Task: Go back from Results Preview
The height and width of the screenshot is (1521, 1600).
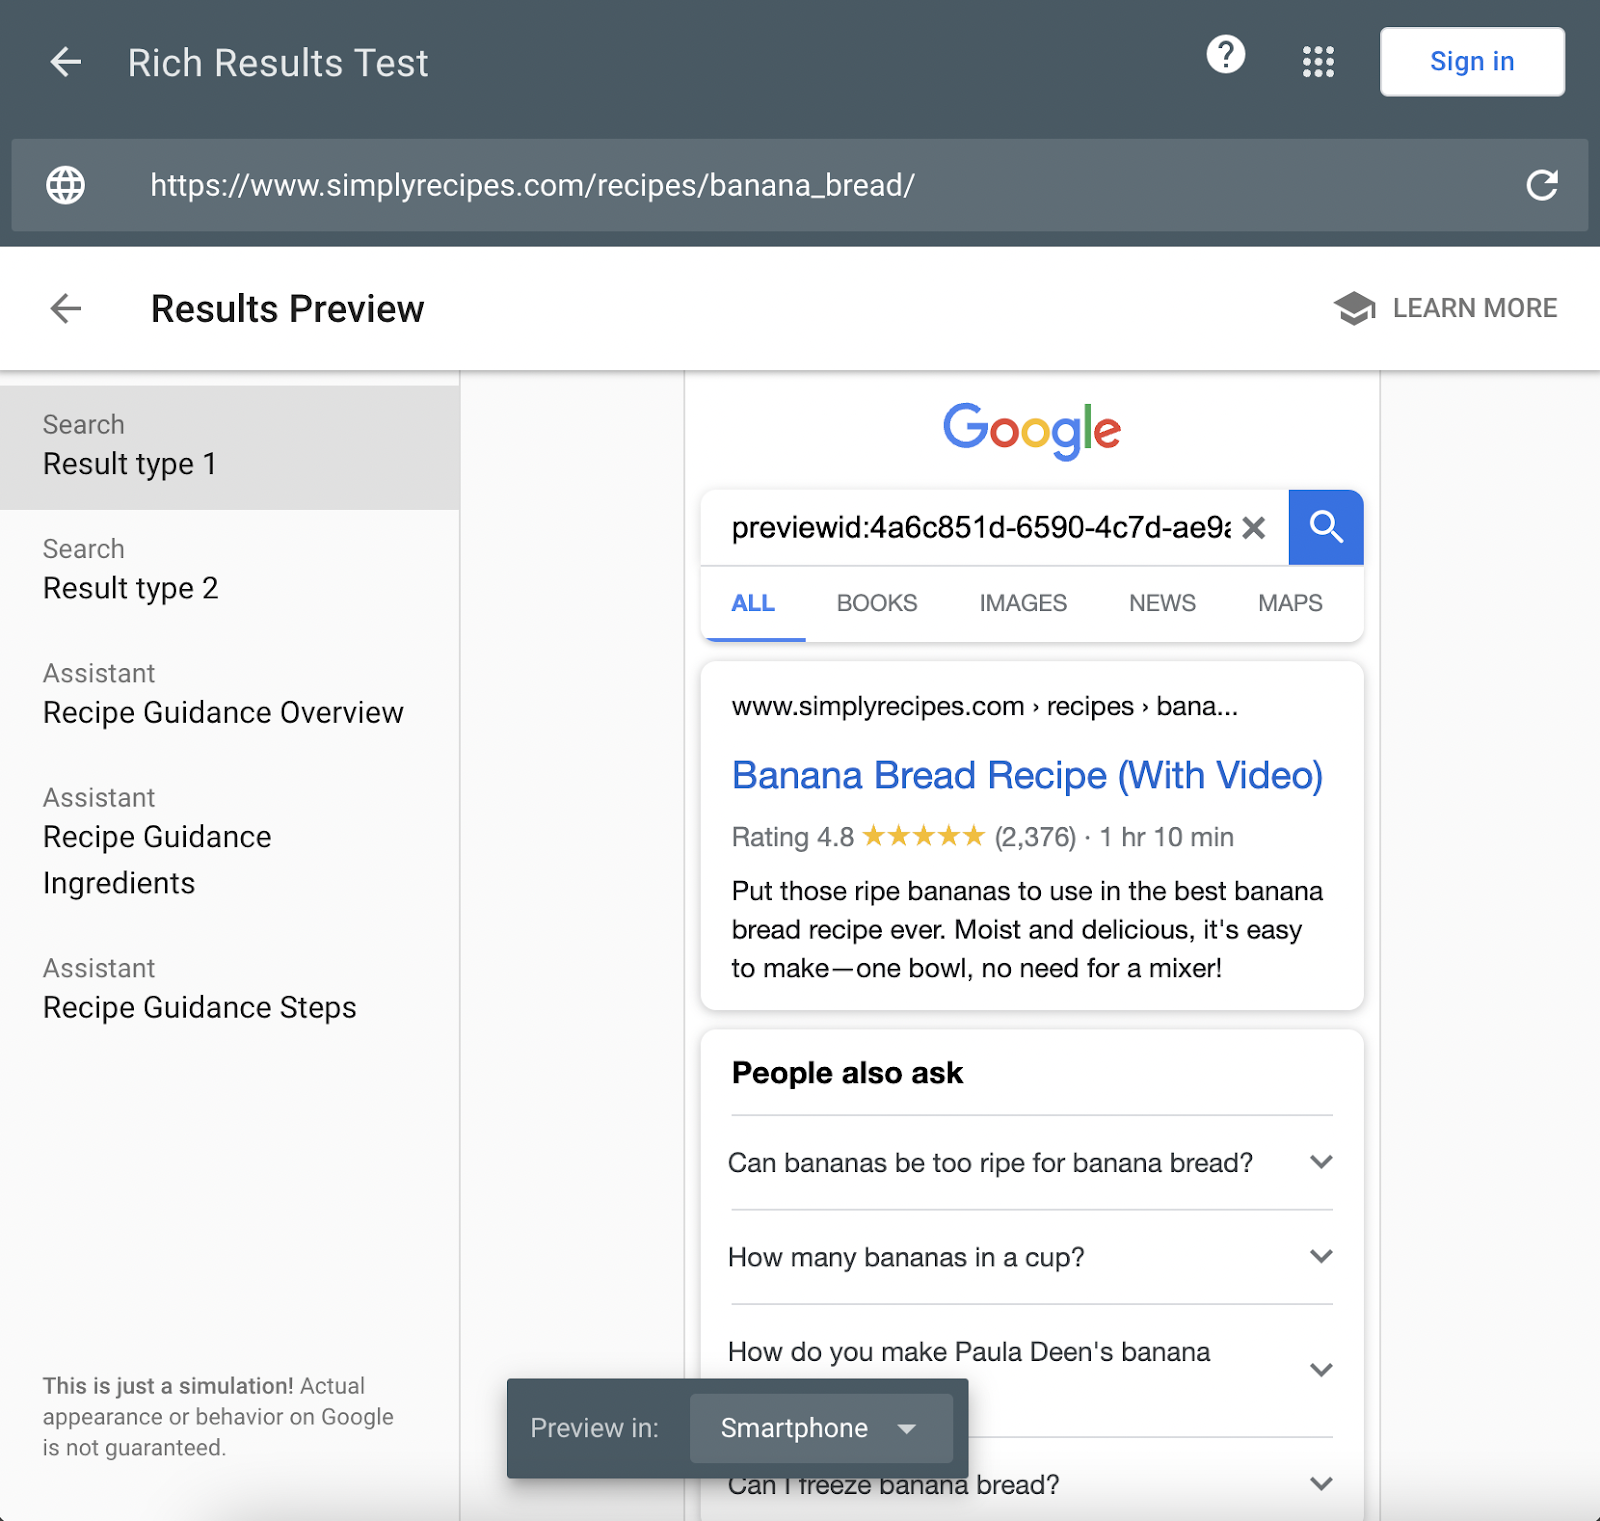Action: point(66,308)
